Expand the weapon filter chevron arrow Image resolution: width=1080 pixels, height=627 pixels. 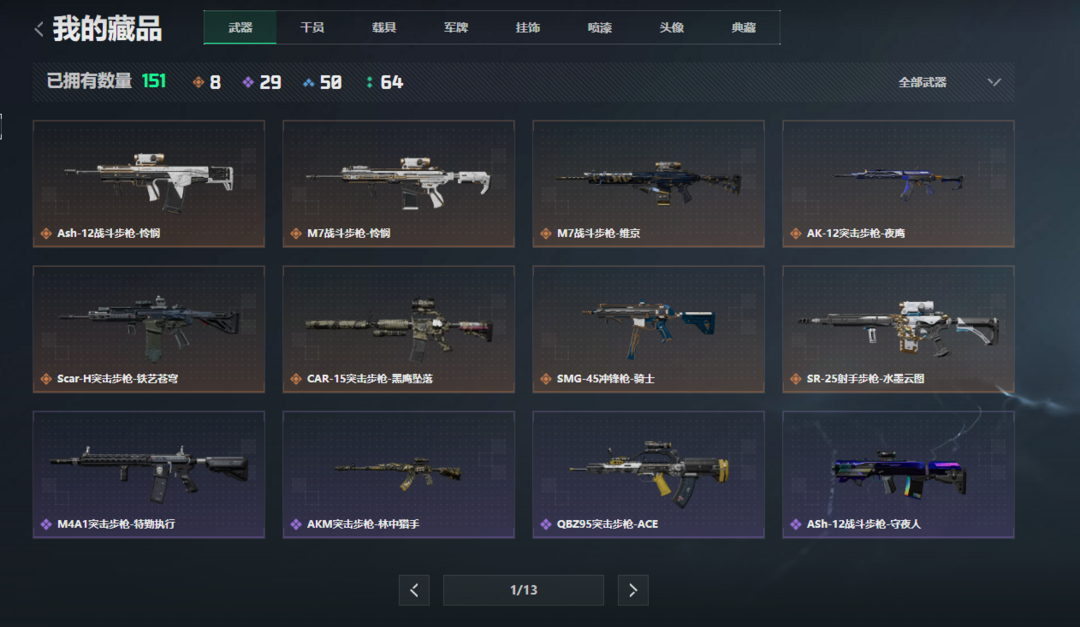(994, 83)
